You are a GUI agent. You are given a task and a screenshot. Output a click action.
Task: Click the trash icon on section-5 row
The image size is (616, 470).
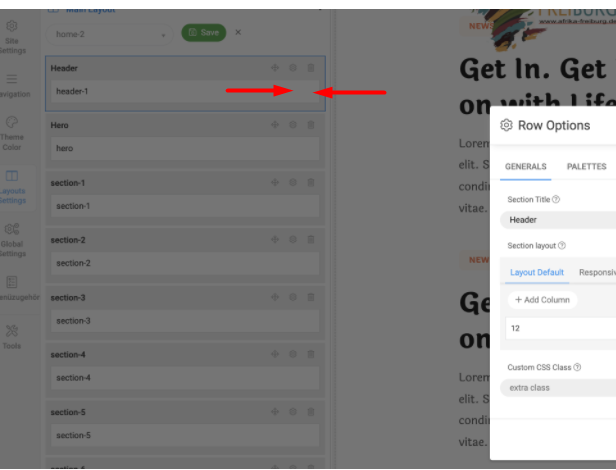pos(311,412)
